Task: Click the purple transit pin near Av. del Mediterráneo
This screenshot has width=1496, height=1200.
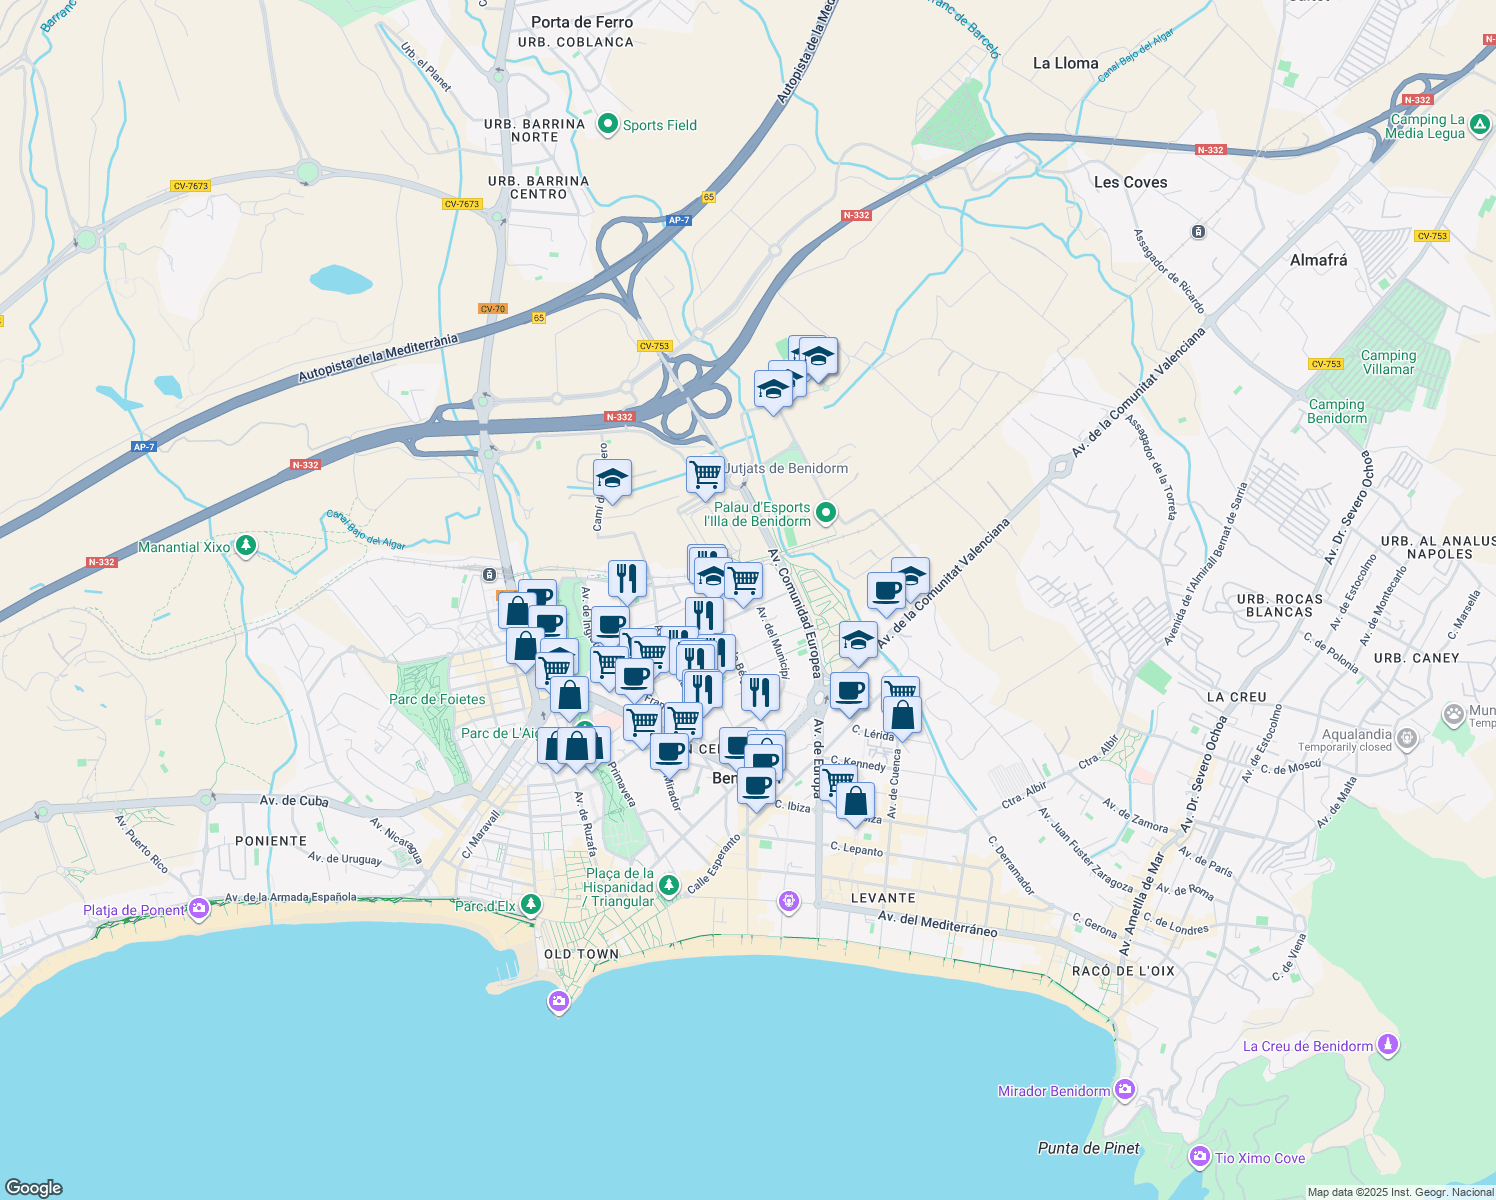Action: [789, 901]
